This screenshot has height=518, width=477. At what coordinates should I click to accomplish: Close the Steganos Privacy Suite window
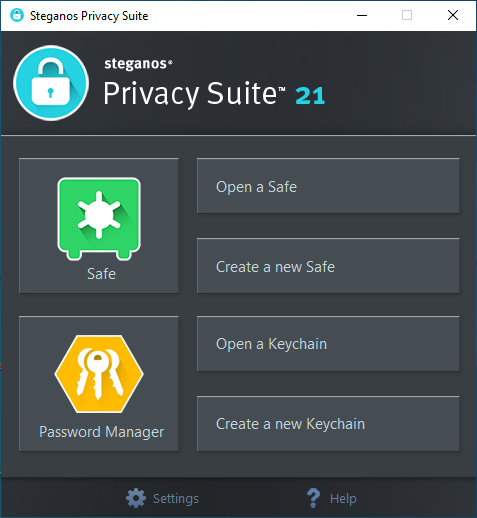453,15
